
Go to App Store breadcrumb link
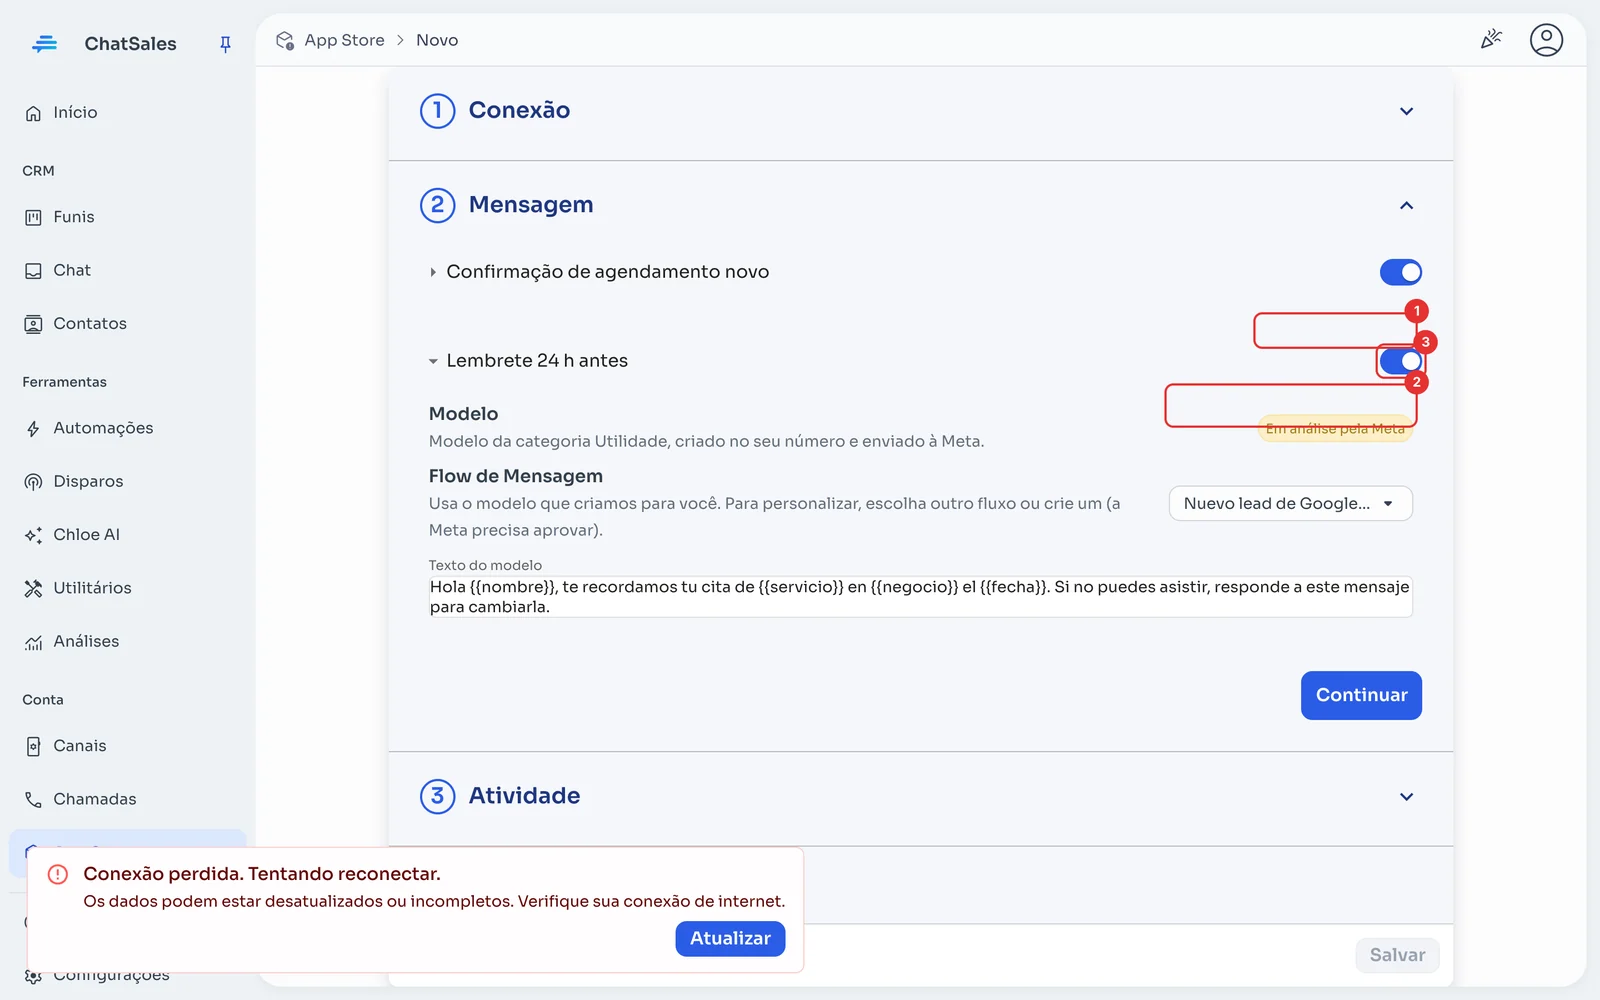344,40
